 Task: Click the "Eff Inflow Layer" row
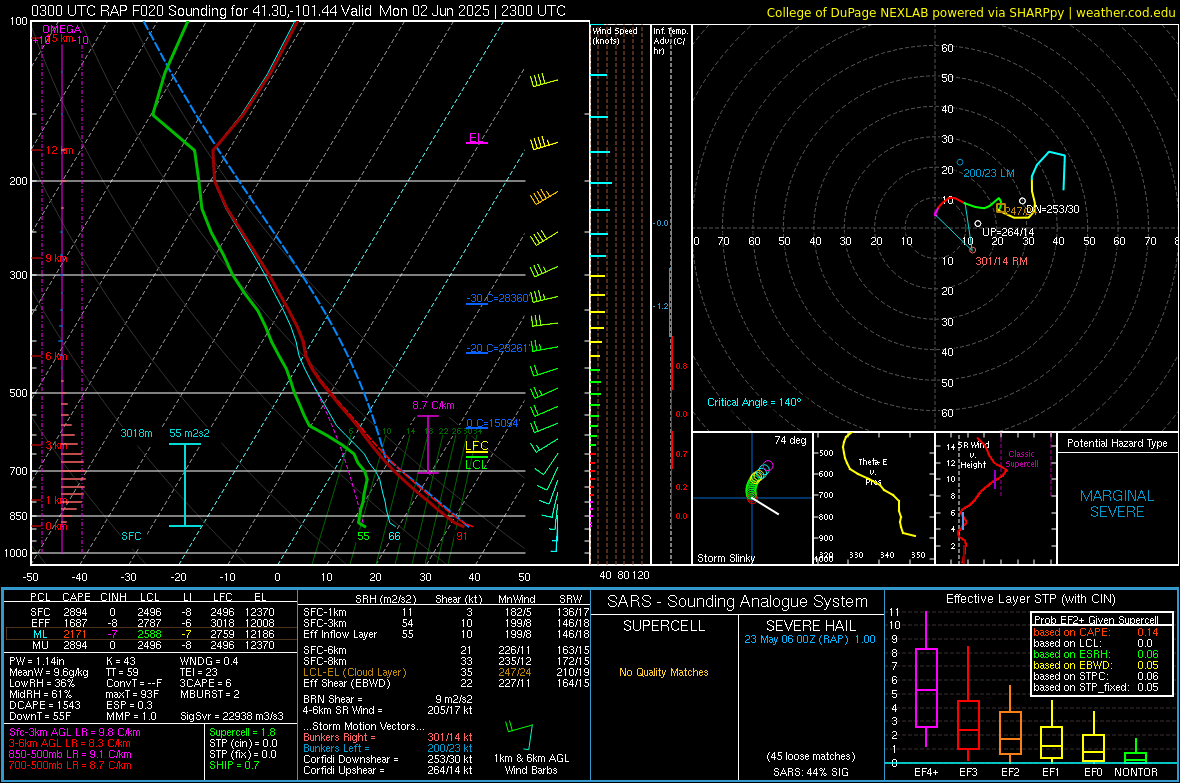pyautogui.click(x=446, y=634)
